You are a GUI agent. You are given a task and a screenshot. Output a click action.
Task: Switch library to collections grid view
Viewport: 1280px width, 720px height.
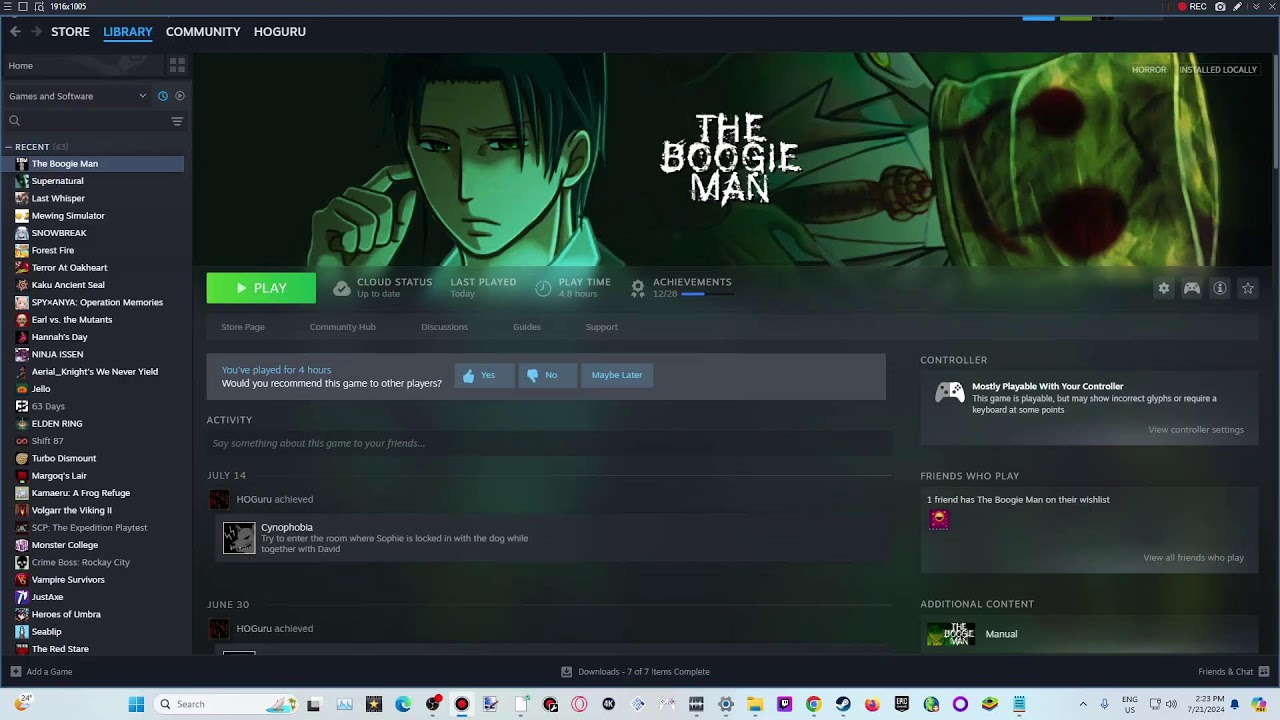tap(177, 65)
